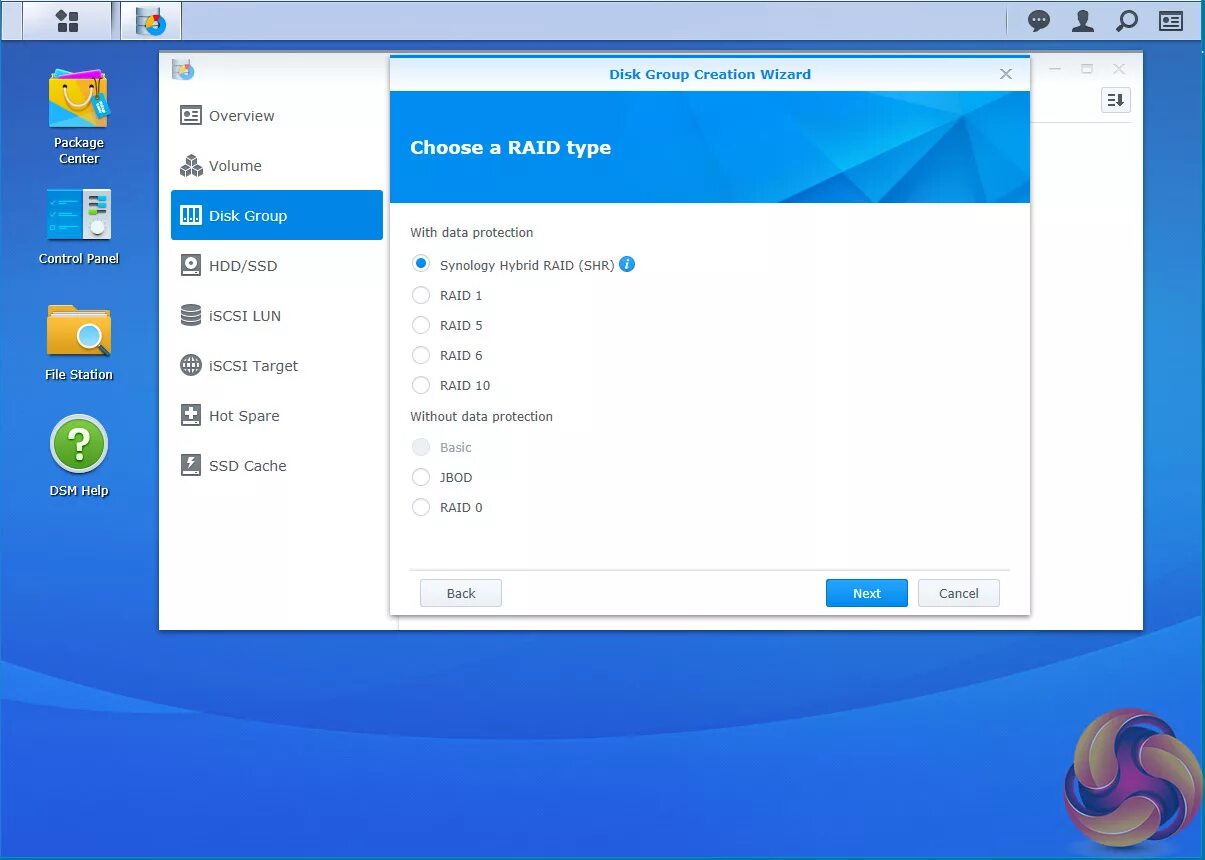Open the notifications chat bubble icon
1205x860 pixels.
[x=1039, y=21]
